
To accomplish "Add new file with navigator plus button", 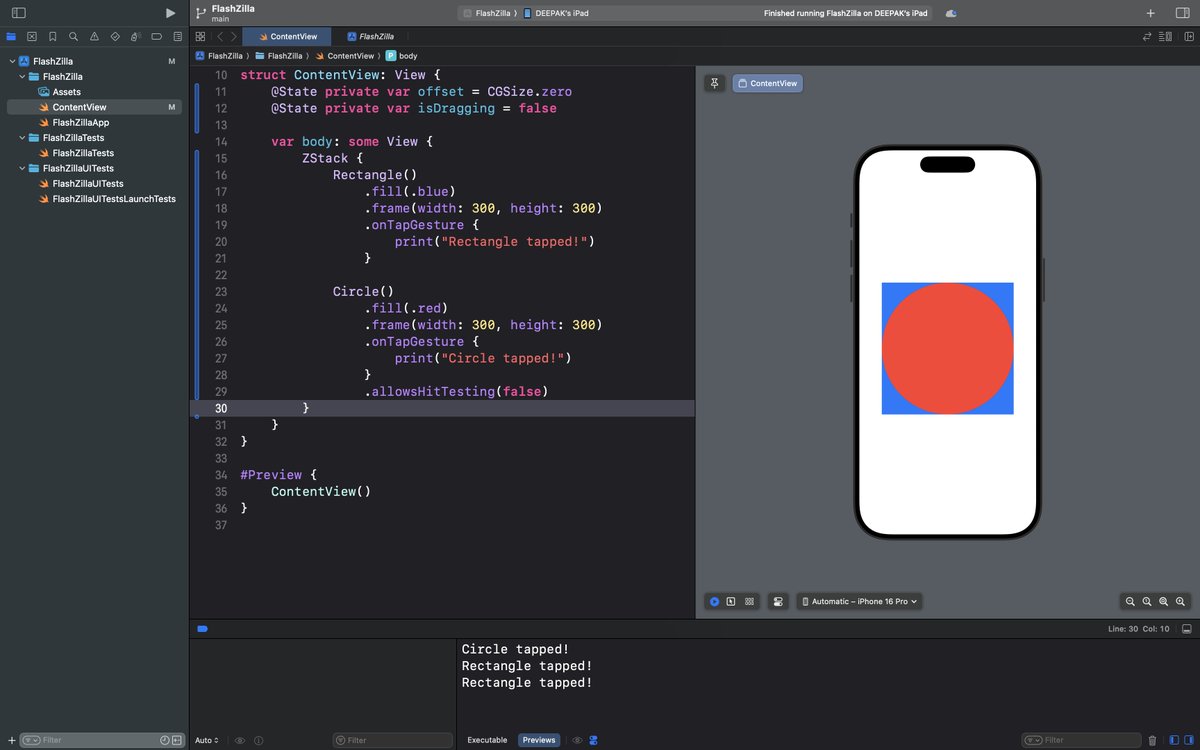I will click(11, 740).
